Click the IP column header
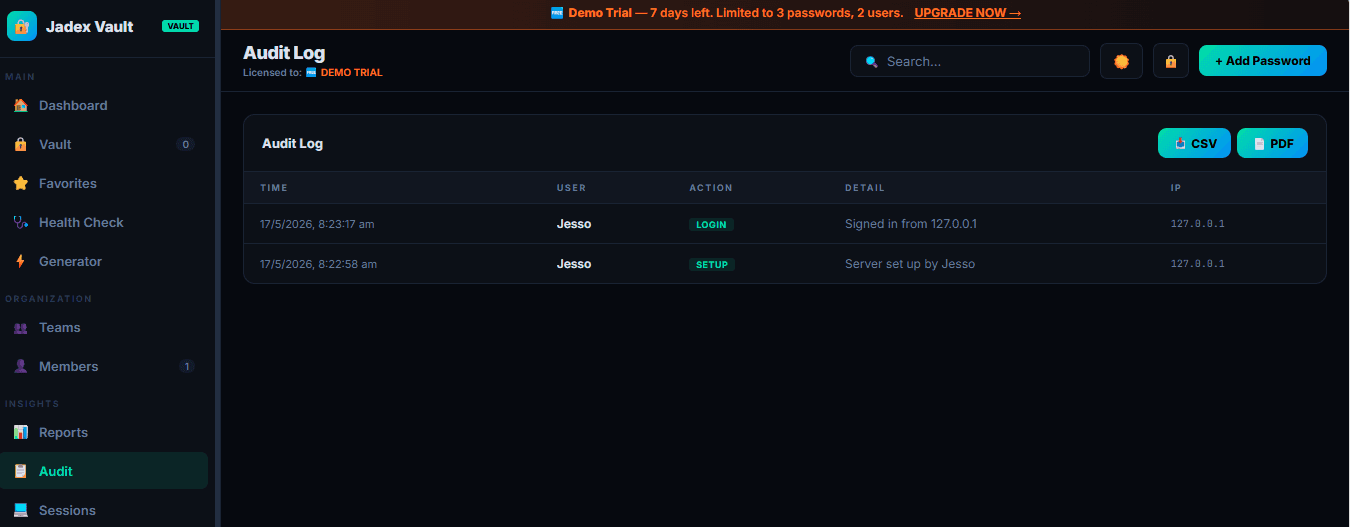The height and width of the screenshot is (527, 1351). tap(1176, 188)
